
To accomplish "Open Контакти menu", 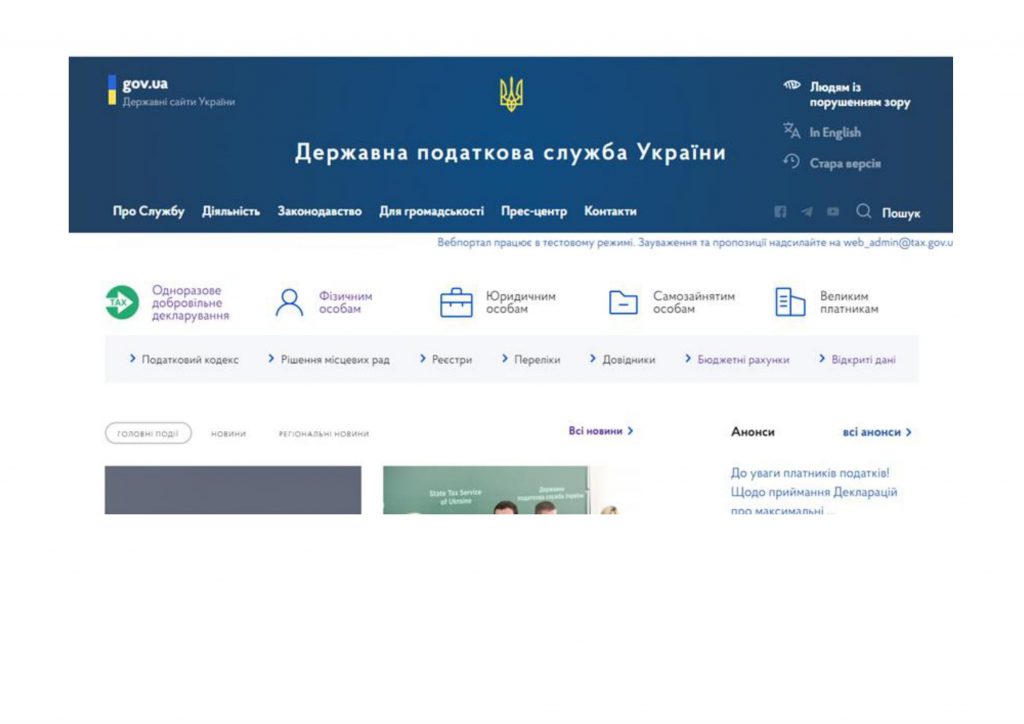I will (610, 211).
